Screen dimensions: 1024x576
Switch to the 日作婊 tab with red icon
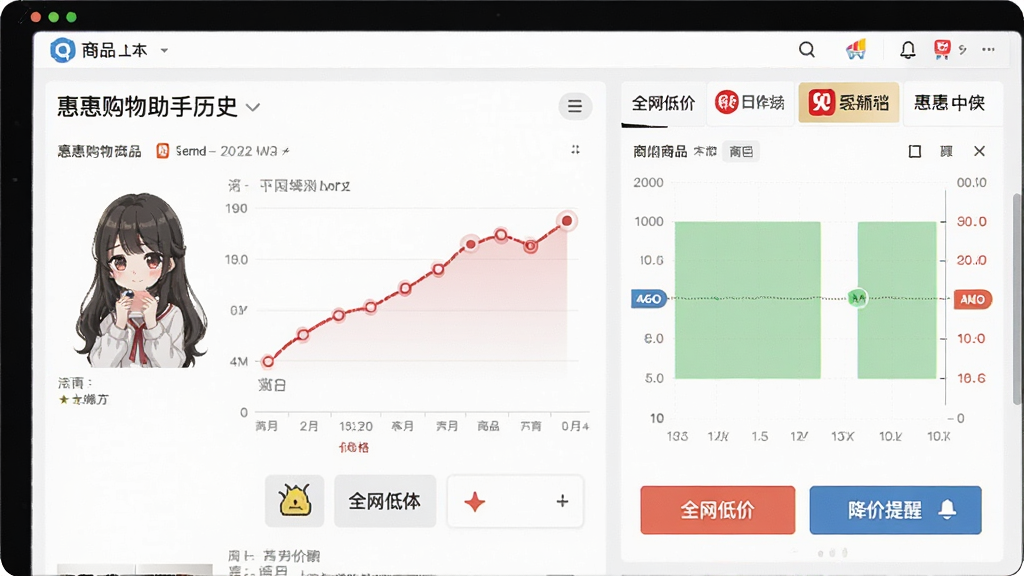(x=750, y=103)
